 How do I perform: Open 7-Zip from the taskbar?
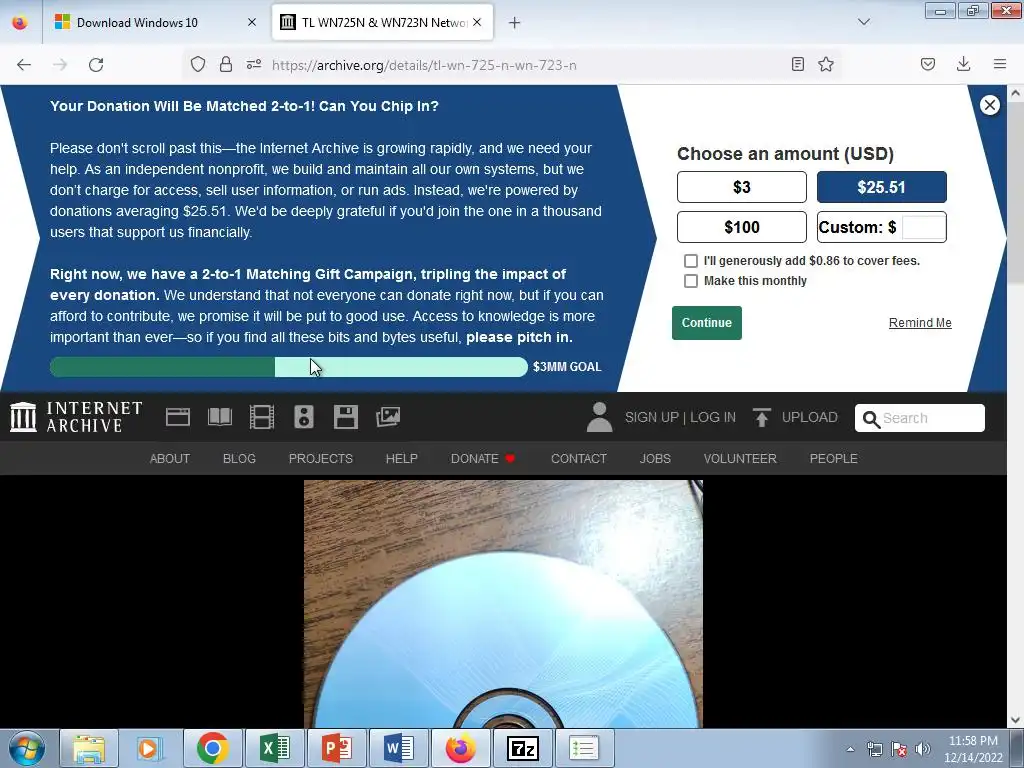(x=522, y=748)
